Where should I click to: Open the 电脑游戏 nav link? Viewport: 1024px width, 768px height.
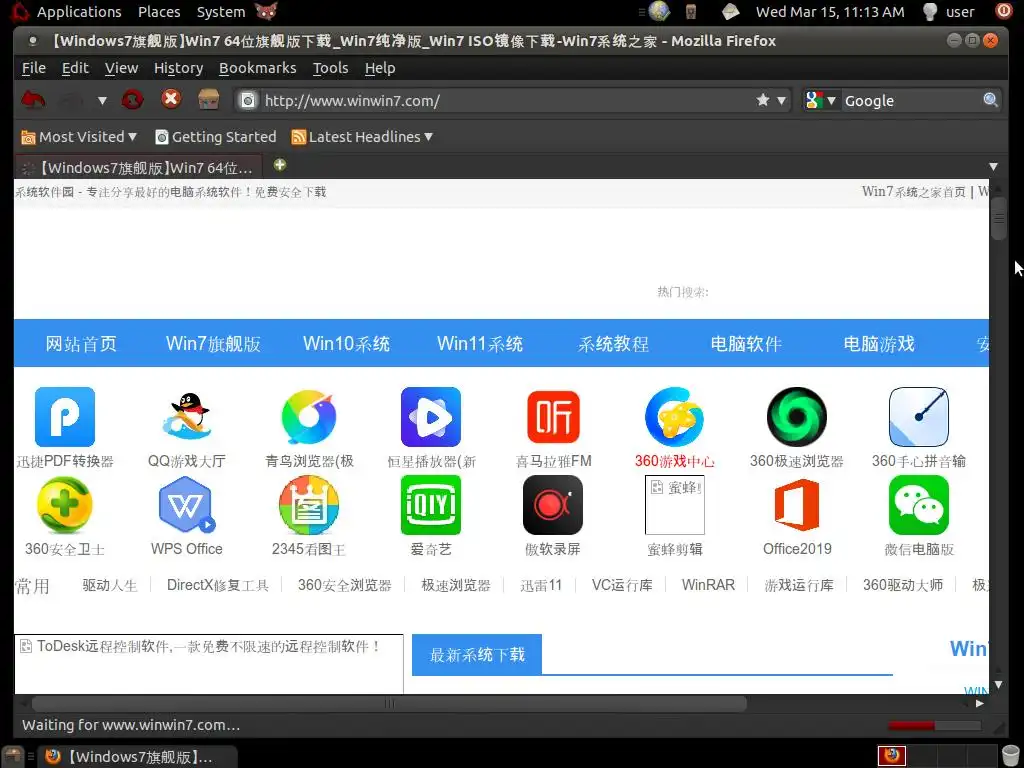coord(879,344)
